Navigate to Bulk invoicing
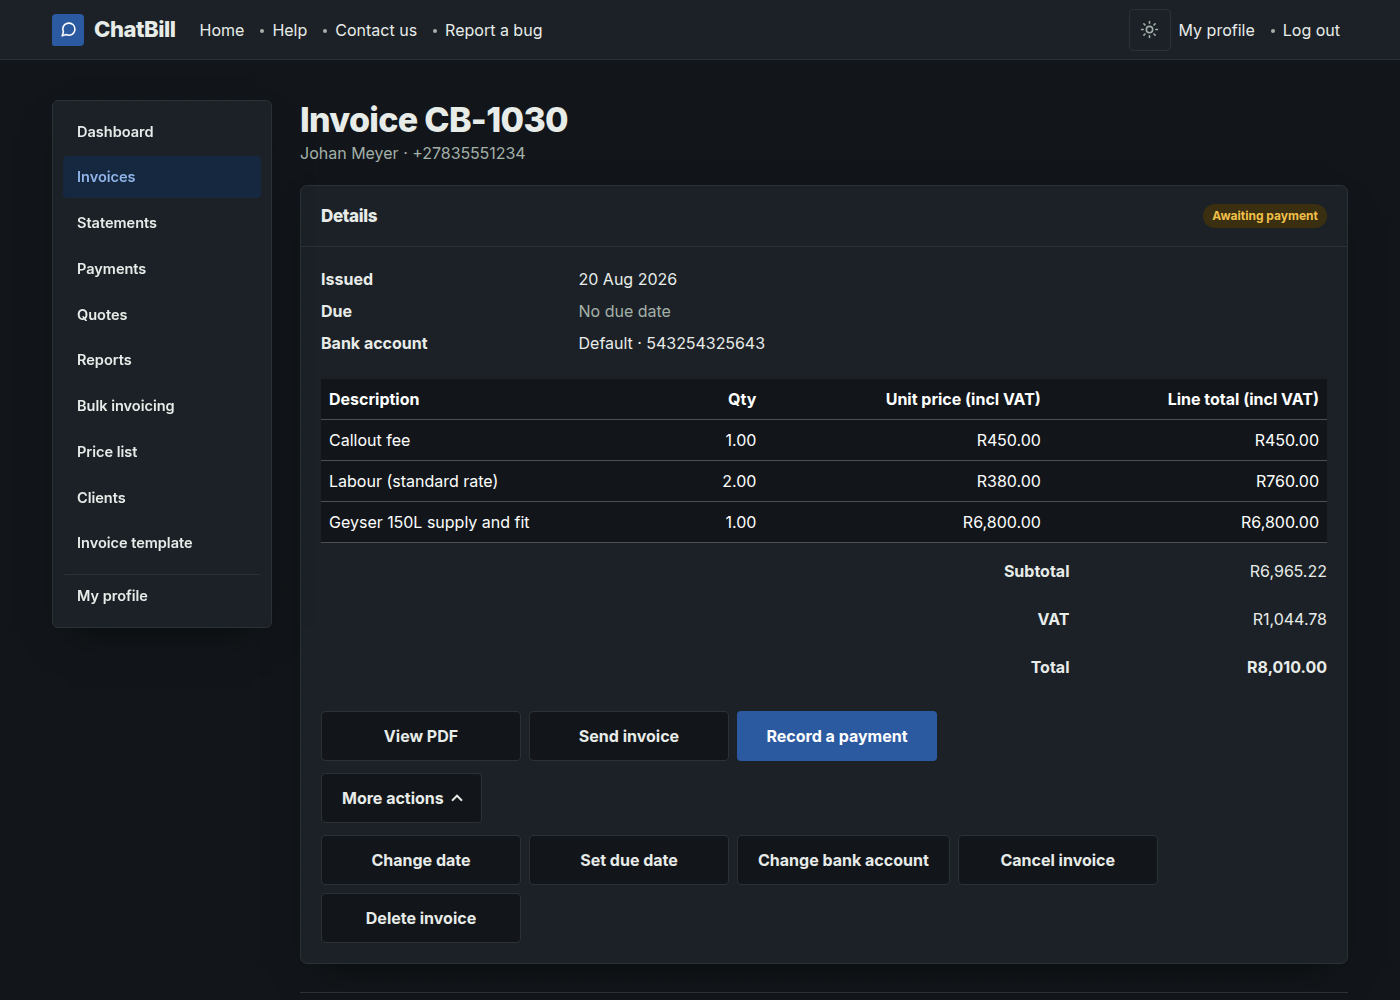Viewport: 1400px width, 1000px height. click(x=162, y=406)
